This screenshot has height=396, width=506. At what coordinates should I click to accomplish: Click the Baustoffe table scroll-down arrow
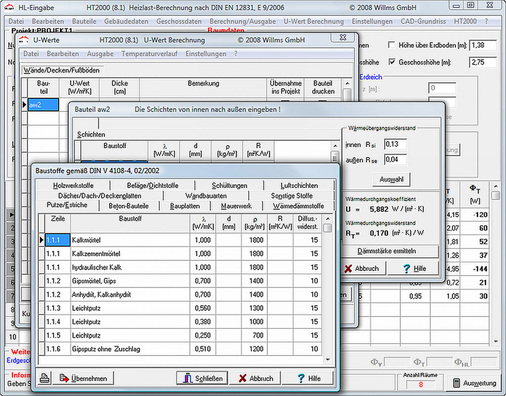point(328,359)
